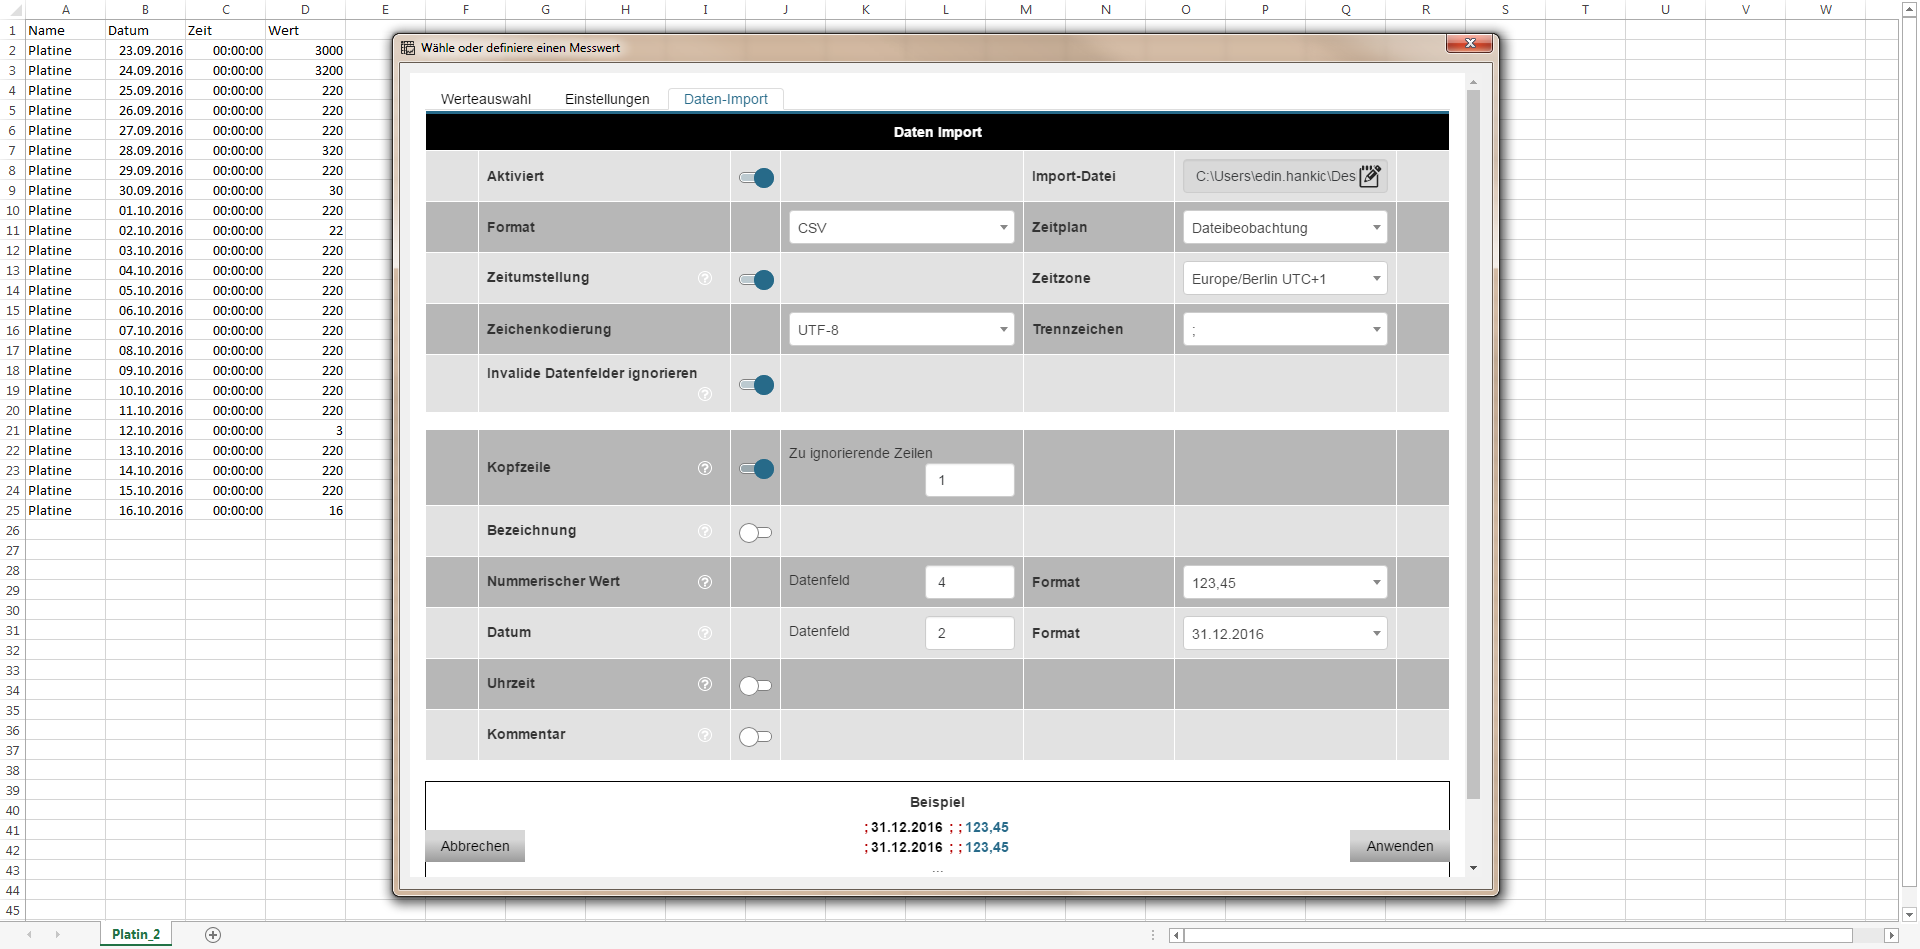
Task: Click the 'Datum' header cell
Action: 145,30
